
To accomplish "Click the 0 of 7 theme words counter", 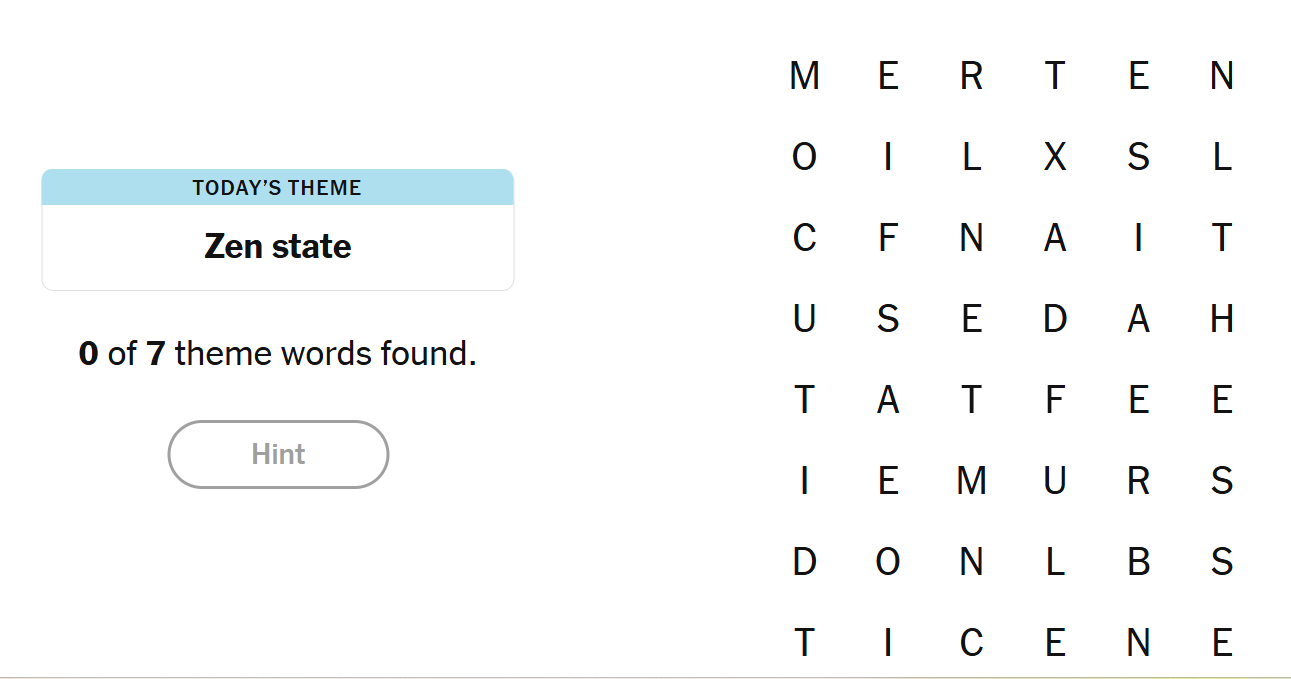I will (x=278, y=353).
